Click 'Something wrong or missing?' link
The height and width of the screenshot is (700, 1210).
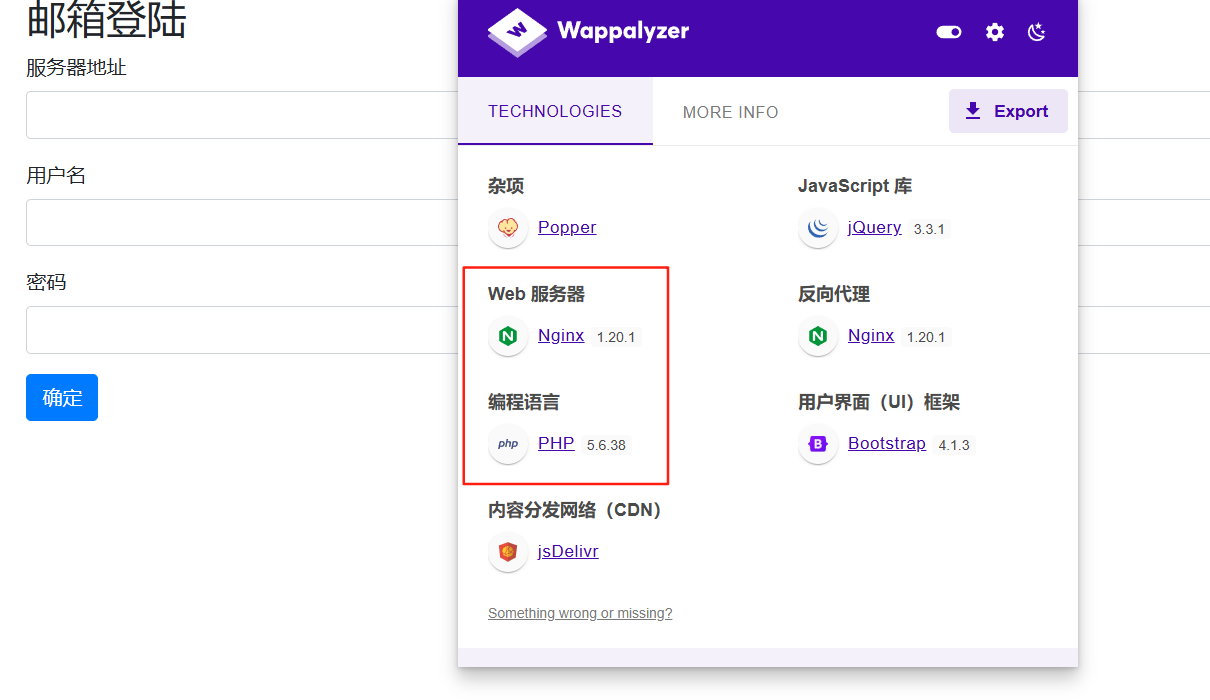click(580, 613)
